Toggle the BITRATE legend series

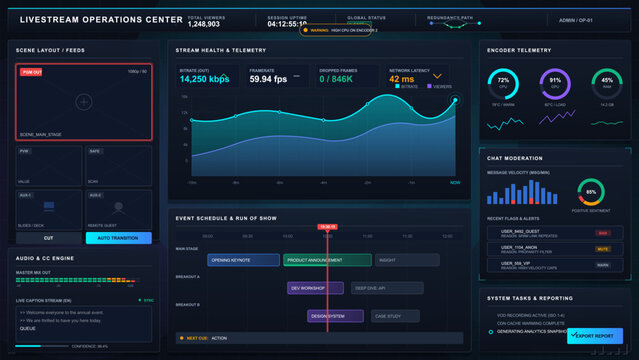(x=406, y=86)
